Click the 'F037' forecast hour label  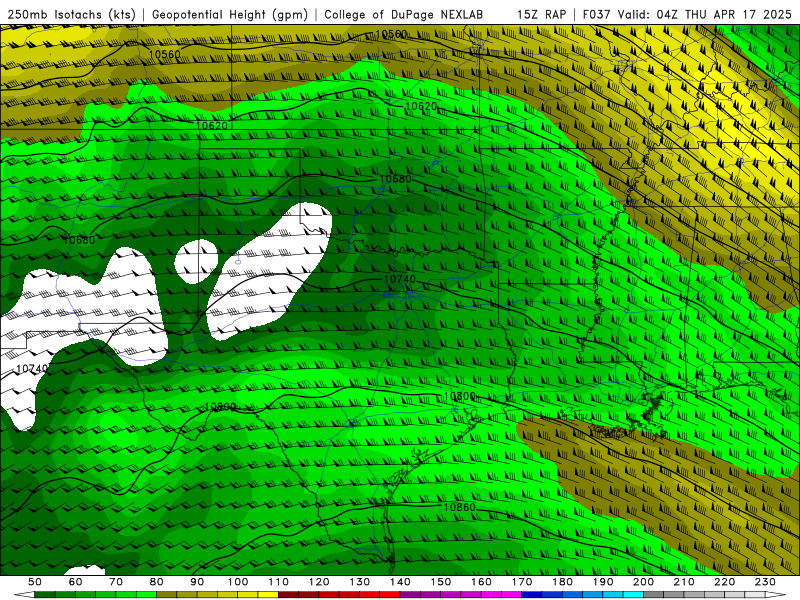tap(596, 15)
